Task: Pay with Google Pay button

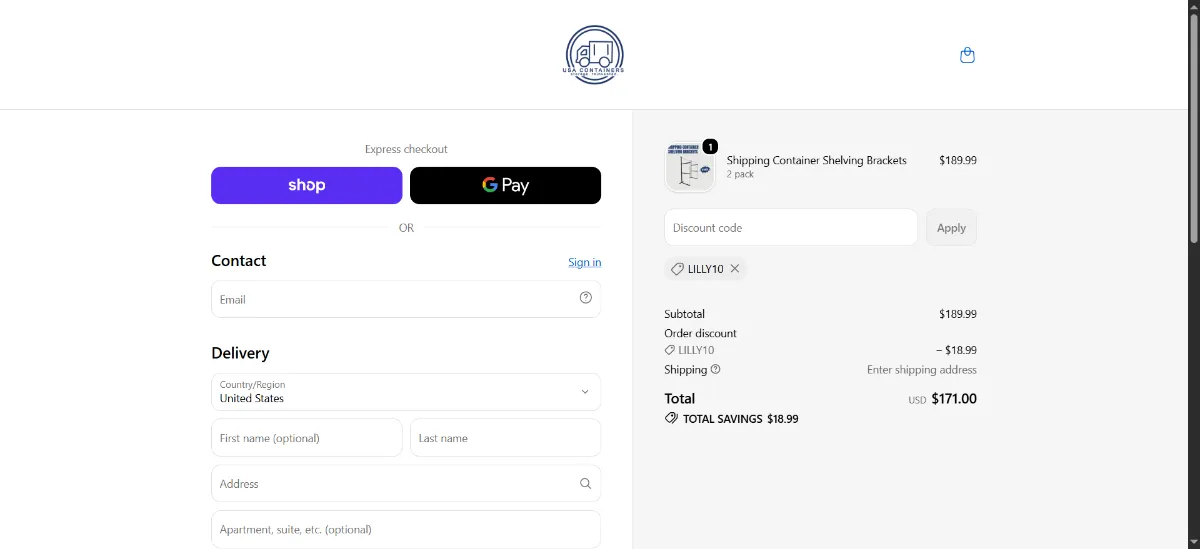Action: click(505, 185)
